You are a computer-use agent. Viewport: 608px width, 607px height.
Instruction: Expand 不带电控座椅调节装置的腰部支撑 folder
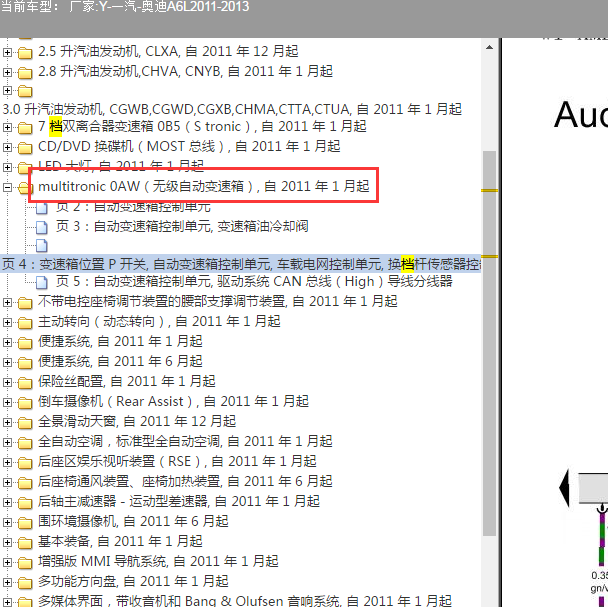pos(7,302)
